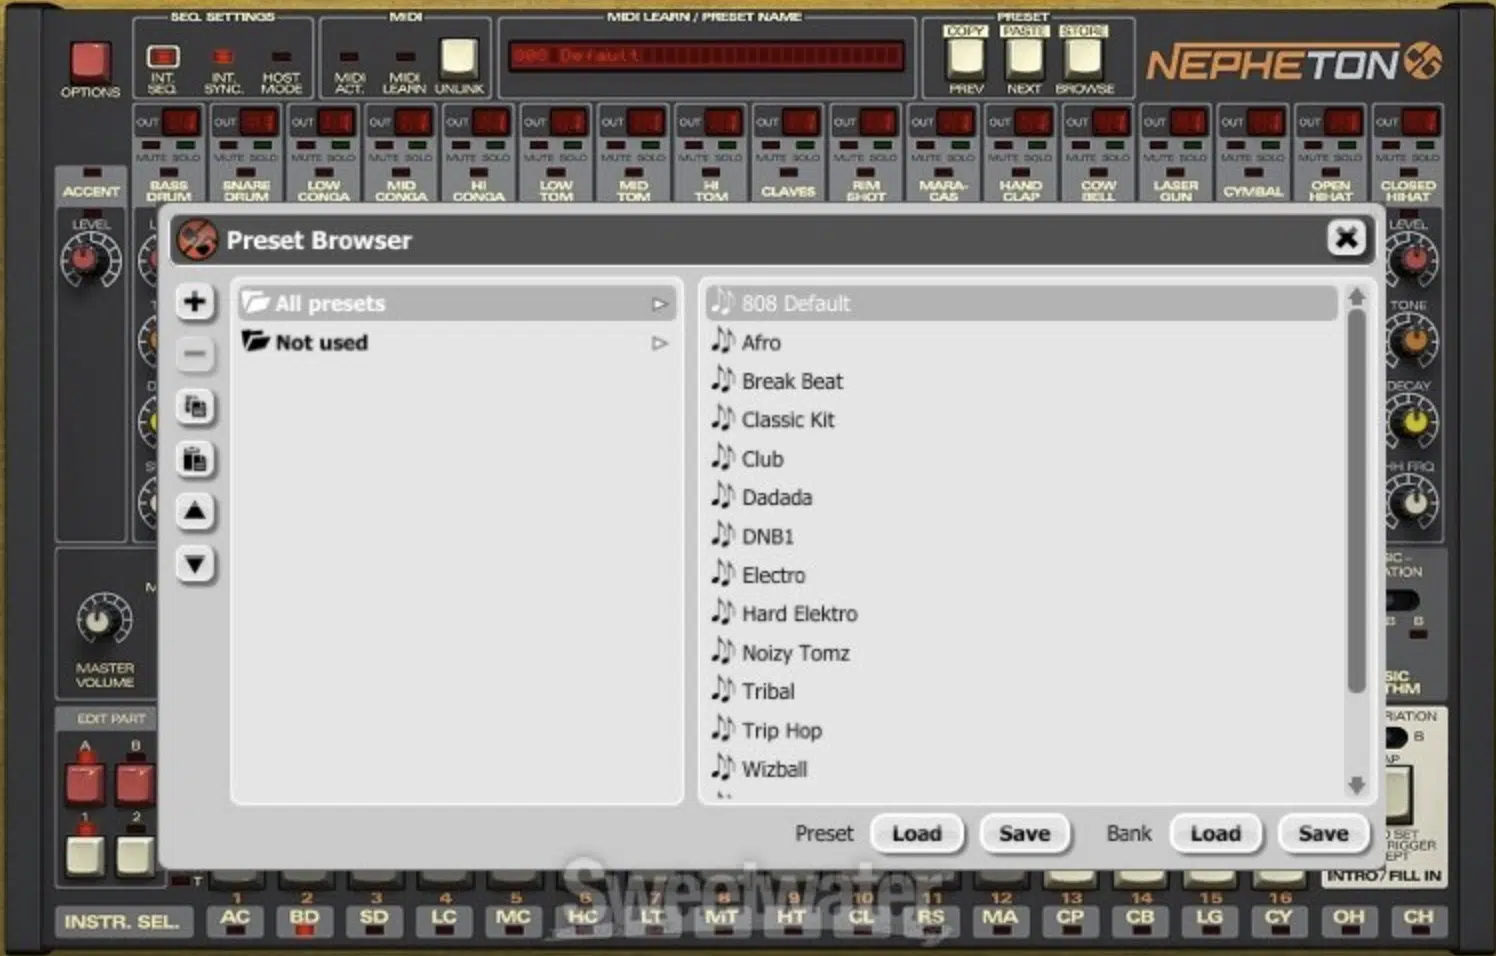Click the preset list scrollbar thumb
This screenshot has height=956, width=1496.
(1356, 500)
